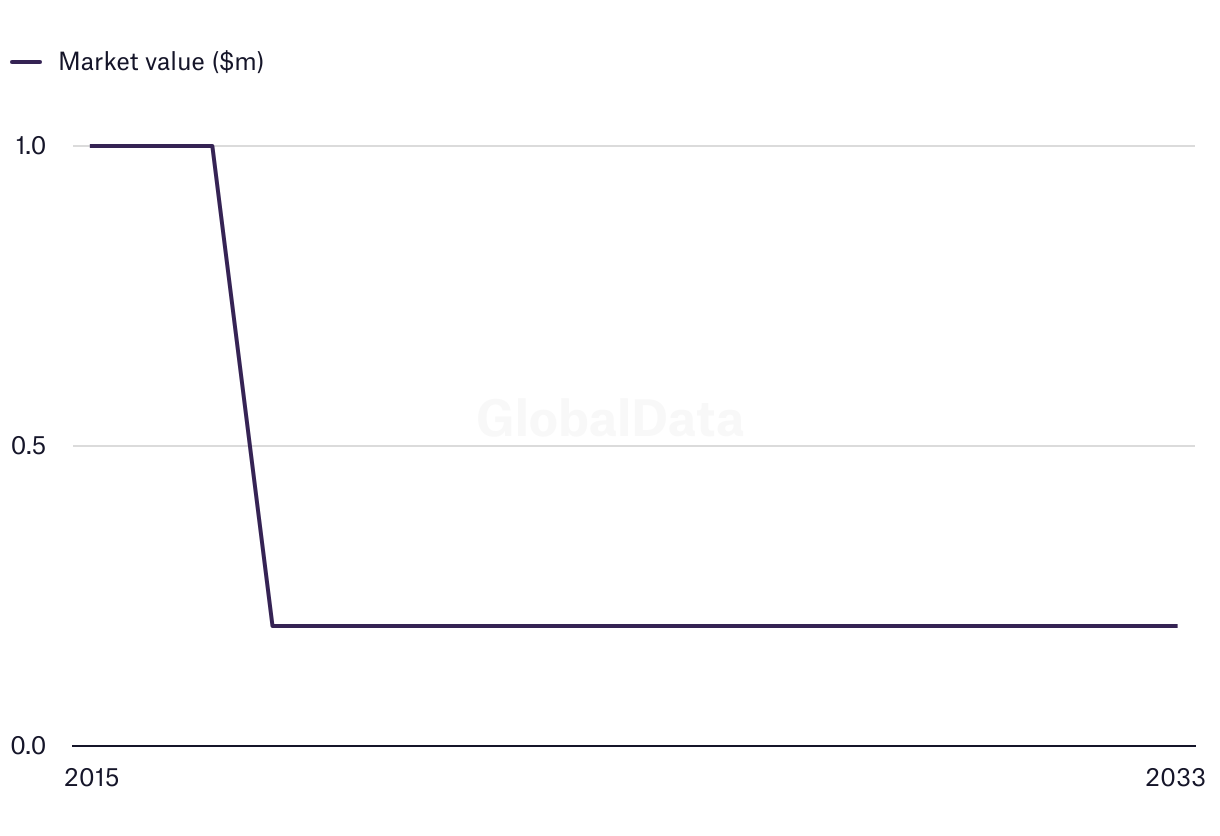Click the GlobalData watermark in the chart
The width and height of the screenshot is (1220, 836).
[610, 418]
